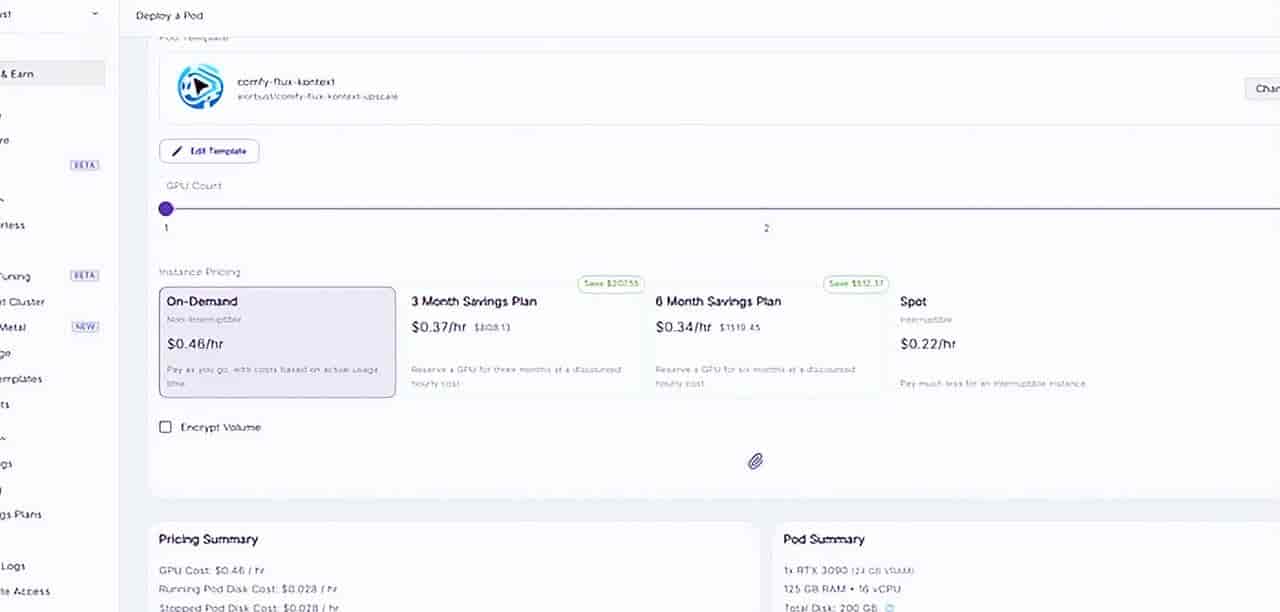Click the BETA badge beside Tuning
Image resolution: width=1280 pixels, height=612 pixels.
(x=85, y=276)
